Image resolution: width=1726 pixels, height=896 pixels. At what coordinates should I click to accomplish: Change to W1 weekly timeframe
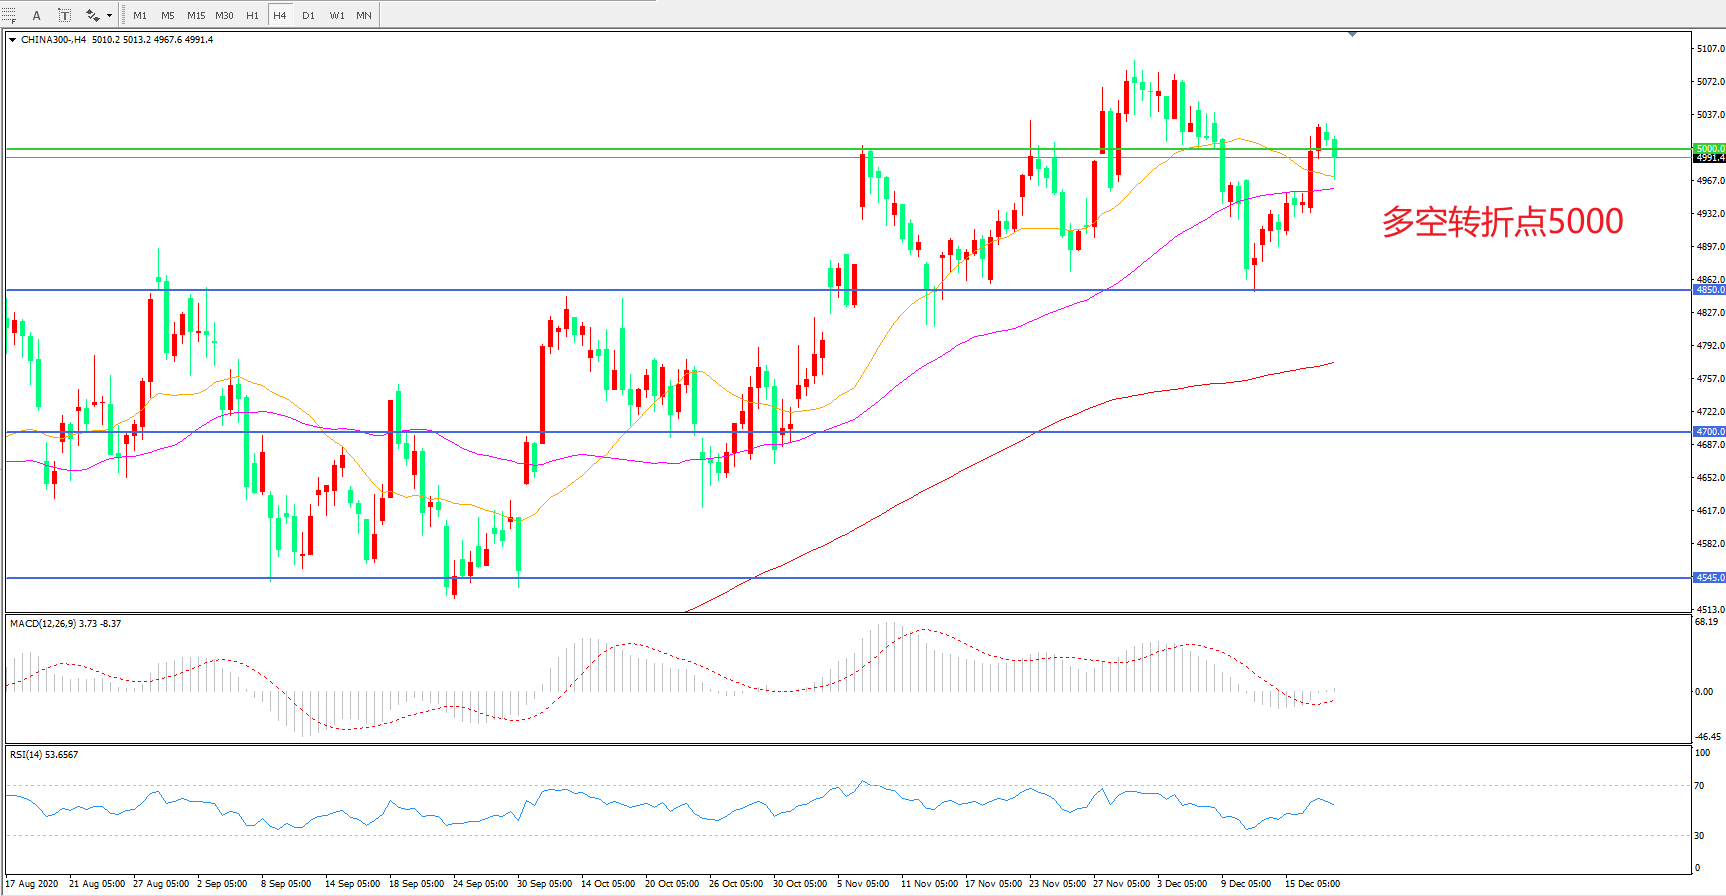click(x=337, y=15)
